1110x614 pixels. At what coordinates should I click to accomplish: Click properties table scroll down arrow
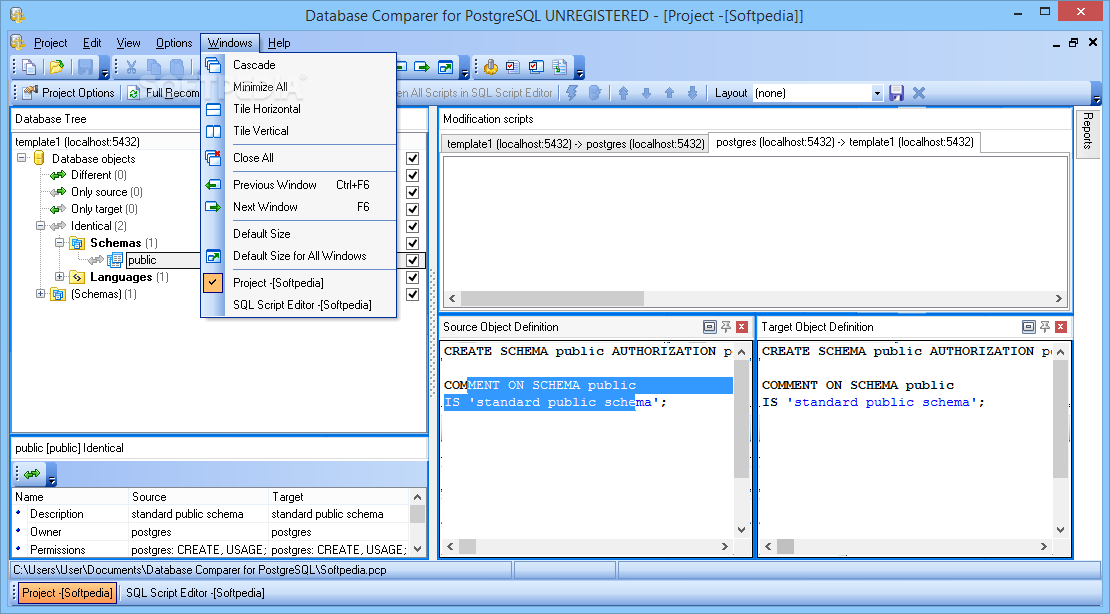(x=417, y=549)
